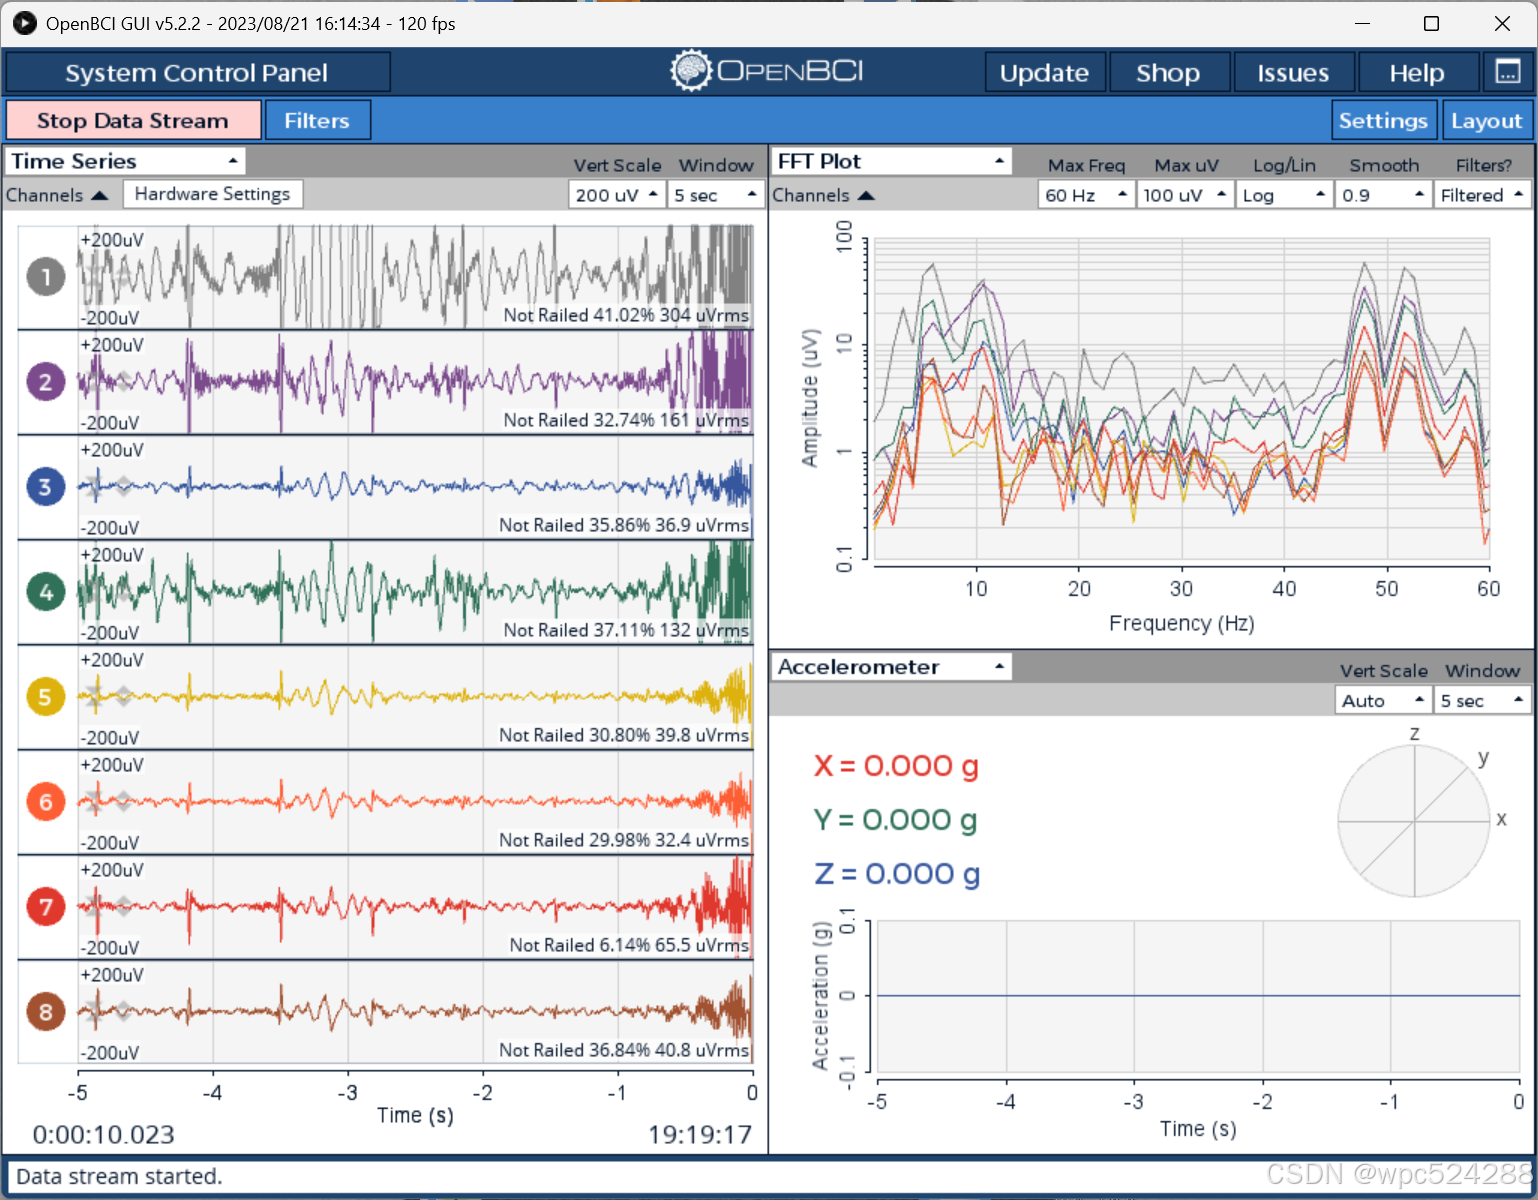Expand FFT Plot Channels selector
The height and width of the screenshot is (1200, 1538).
click(823, 195)
